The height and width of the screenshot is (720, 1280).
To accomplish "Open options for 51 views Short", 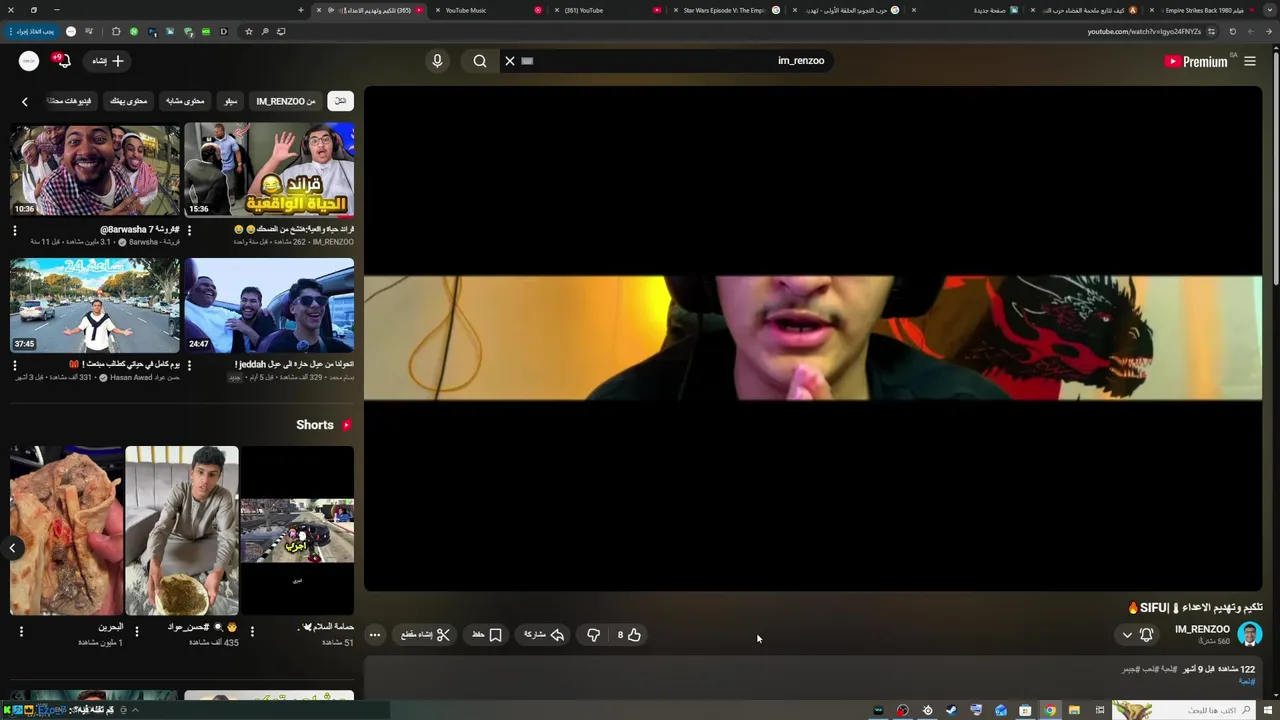I will [252, 631].
